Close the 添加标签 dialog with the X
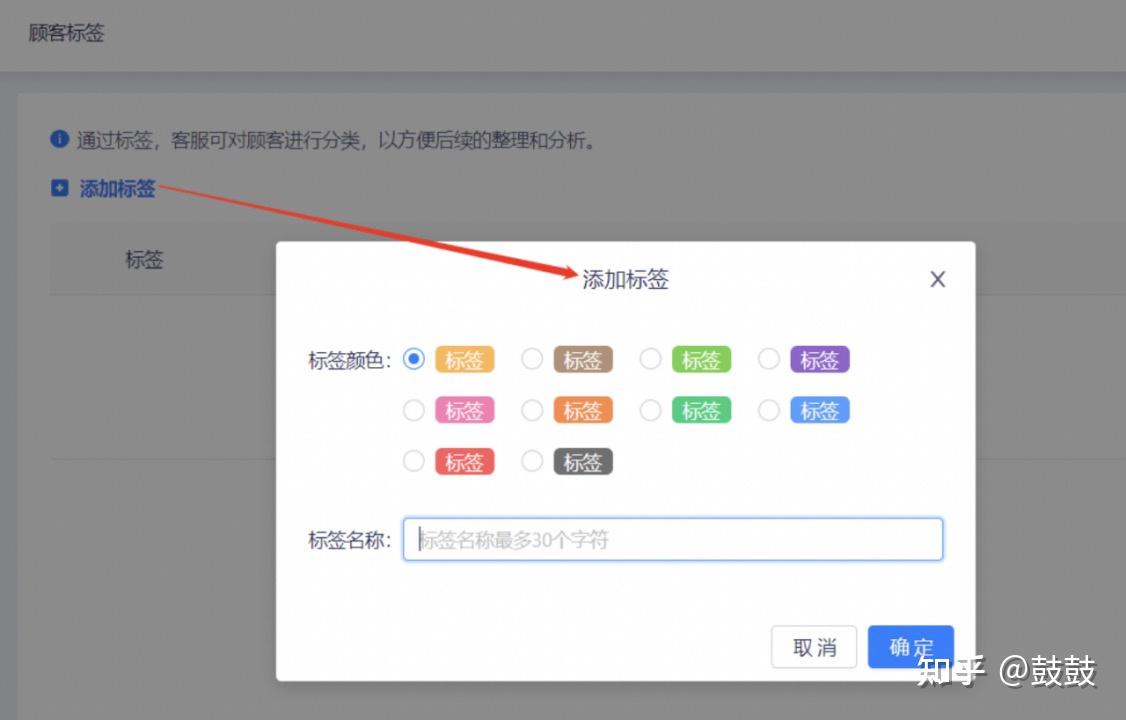 tap(938, 279)
